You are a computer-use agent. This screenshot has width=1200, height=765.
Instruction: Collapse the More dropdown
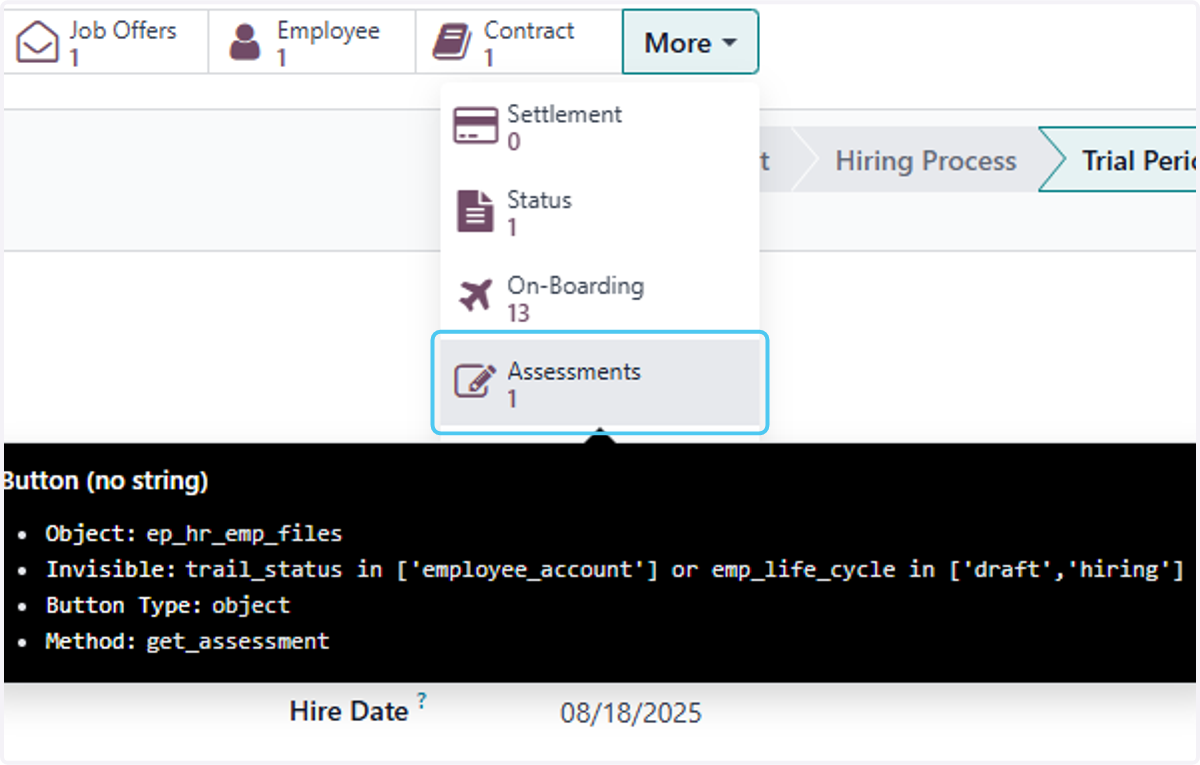pos(690,43)
